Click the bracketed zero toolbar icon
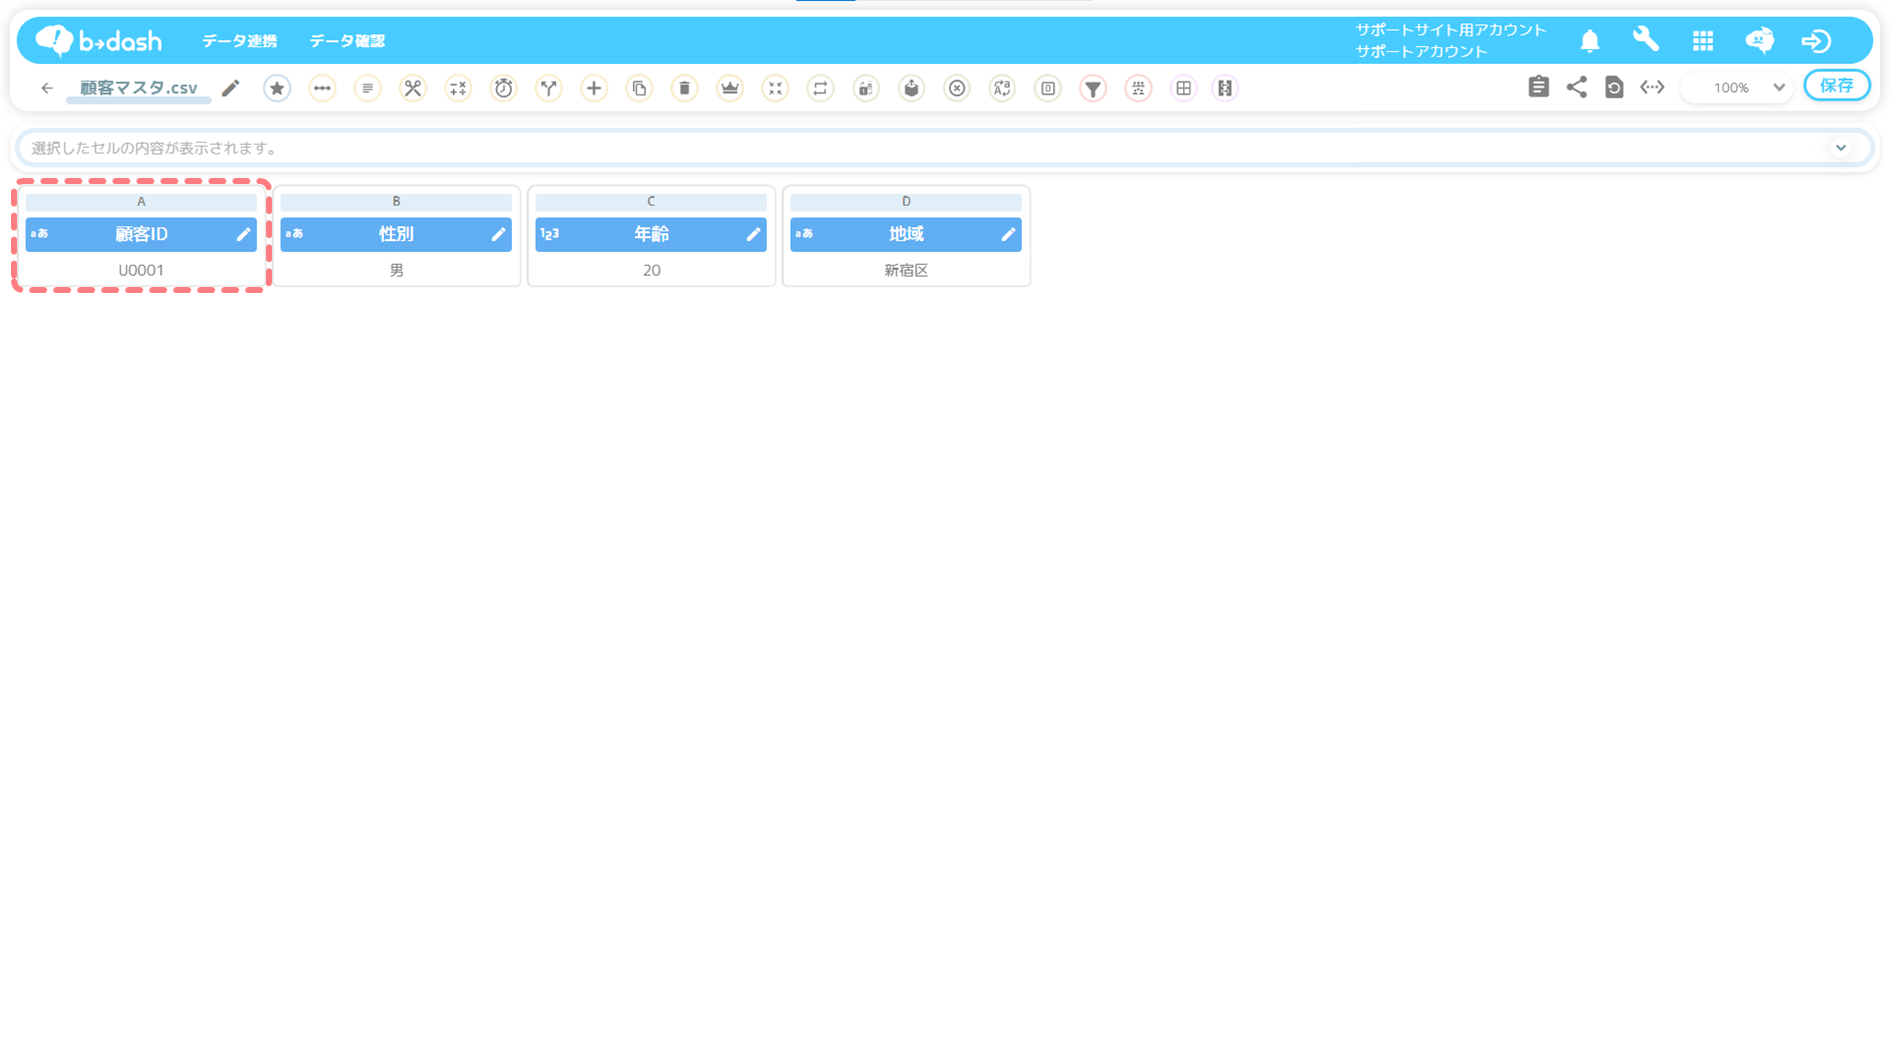Viewport: 1890px width, 1063px height. click(1048, 88)
